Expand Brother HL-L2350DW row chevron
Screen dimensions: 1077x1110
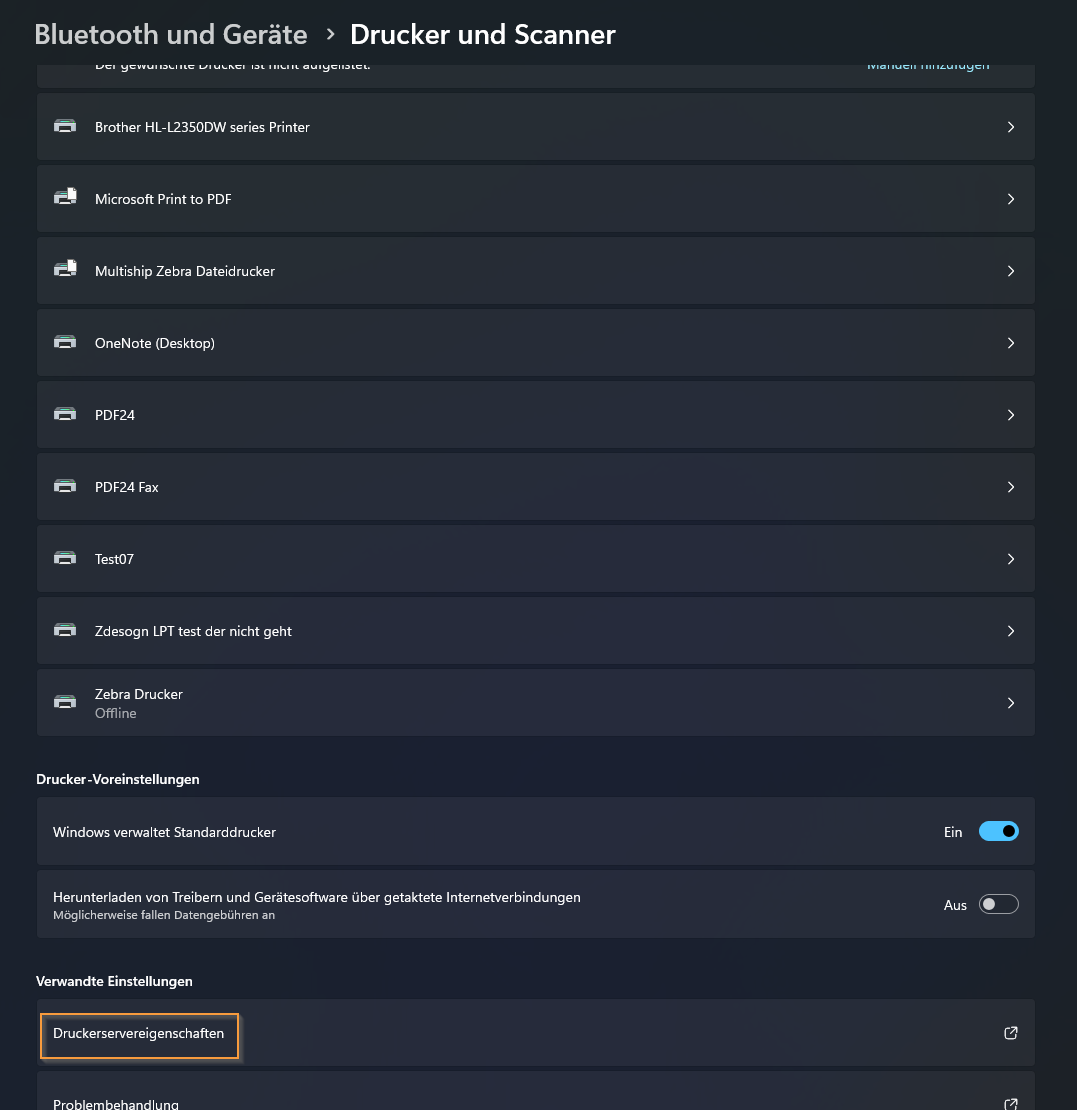pos(1010,127)
